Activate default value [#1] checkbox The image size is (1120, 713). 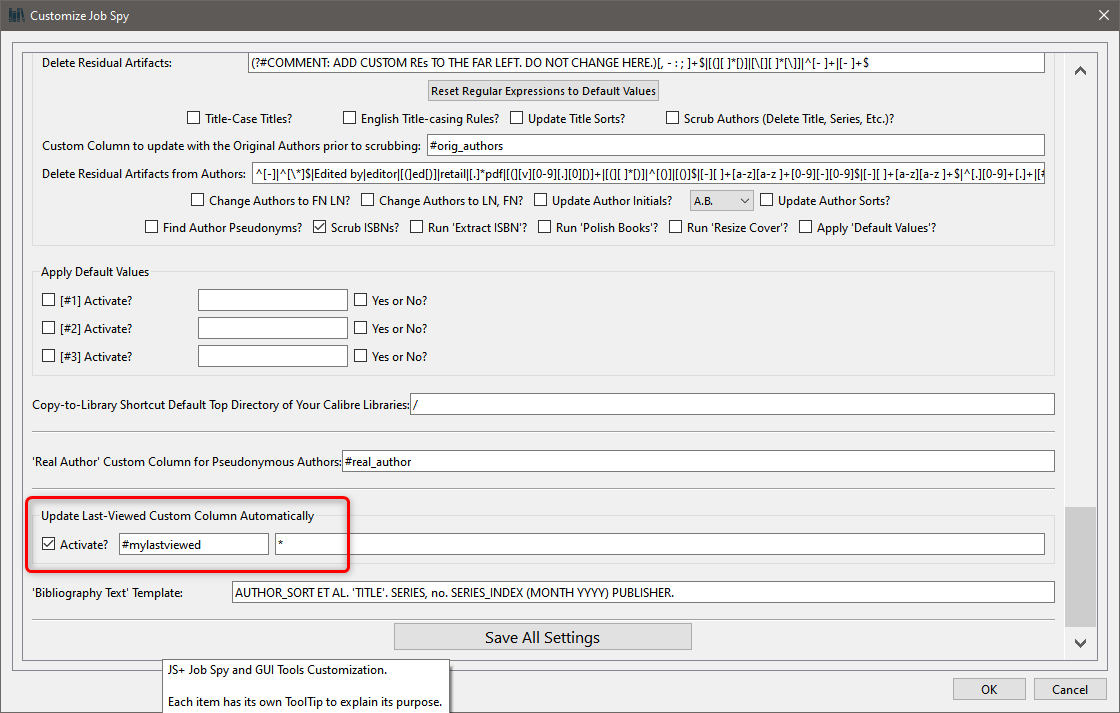49,300
